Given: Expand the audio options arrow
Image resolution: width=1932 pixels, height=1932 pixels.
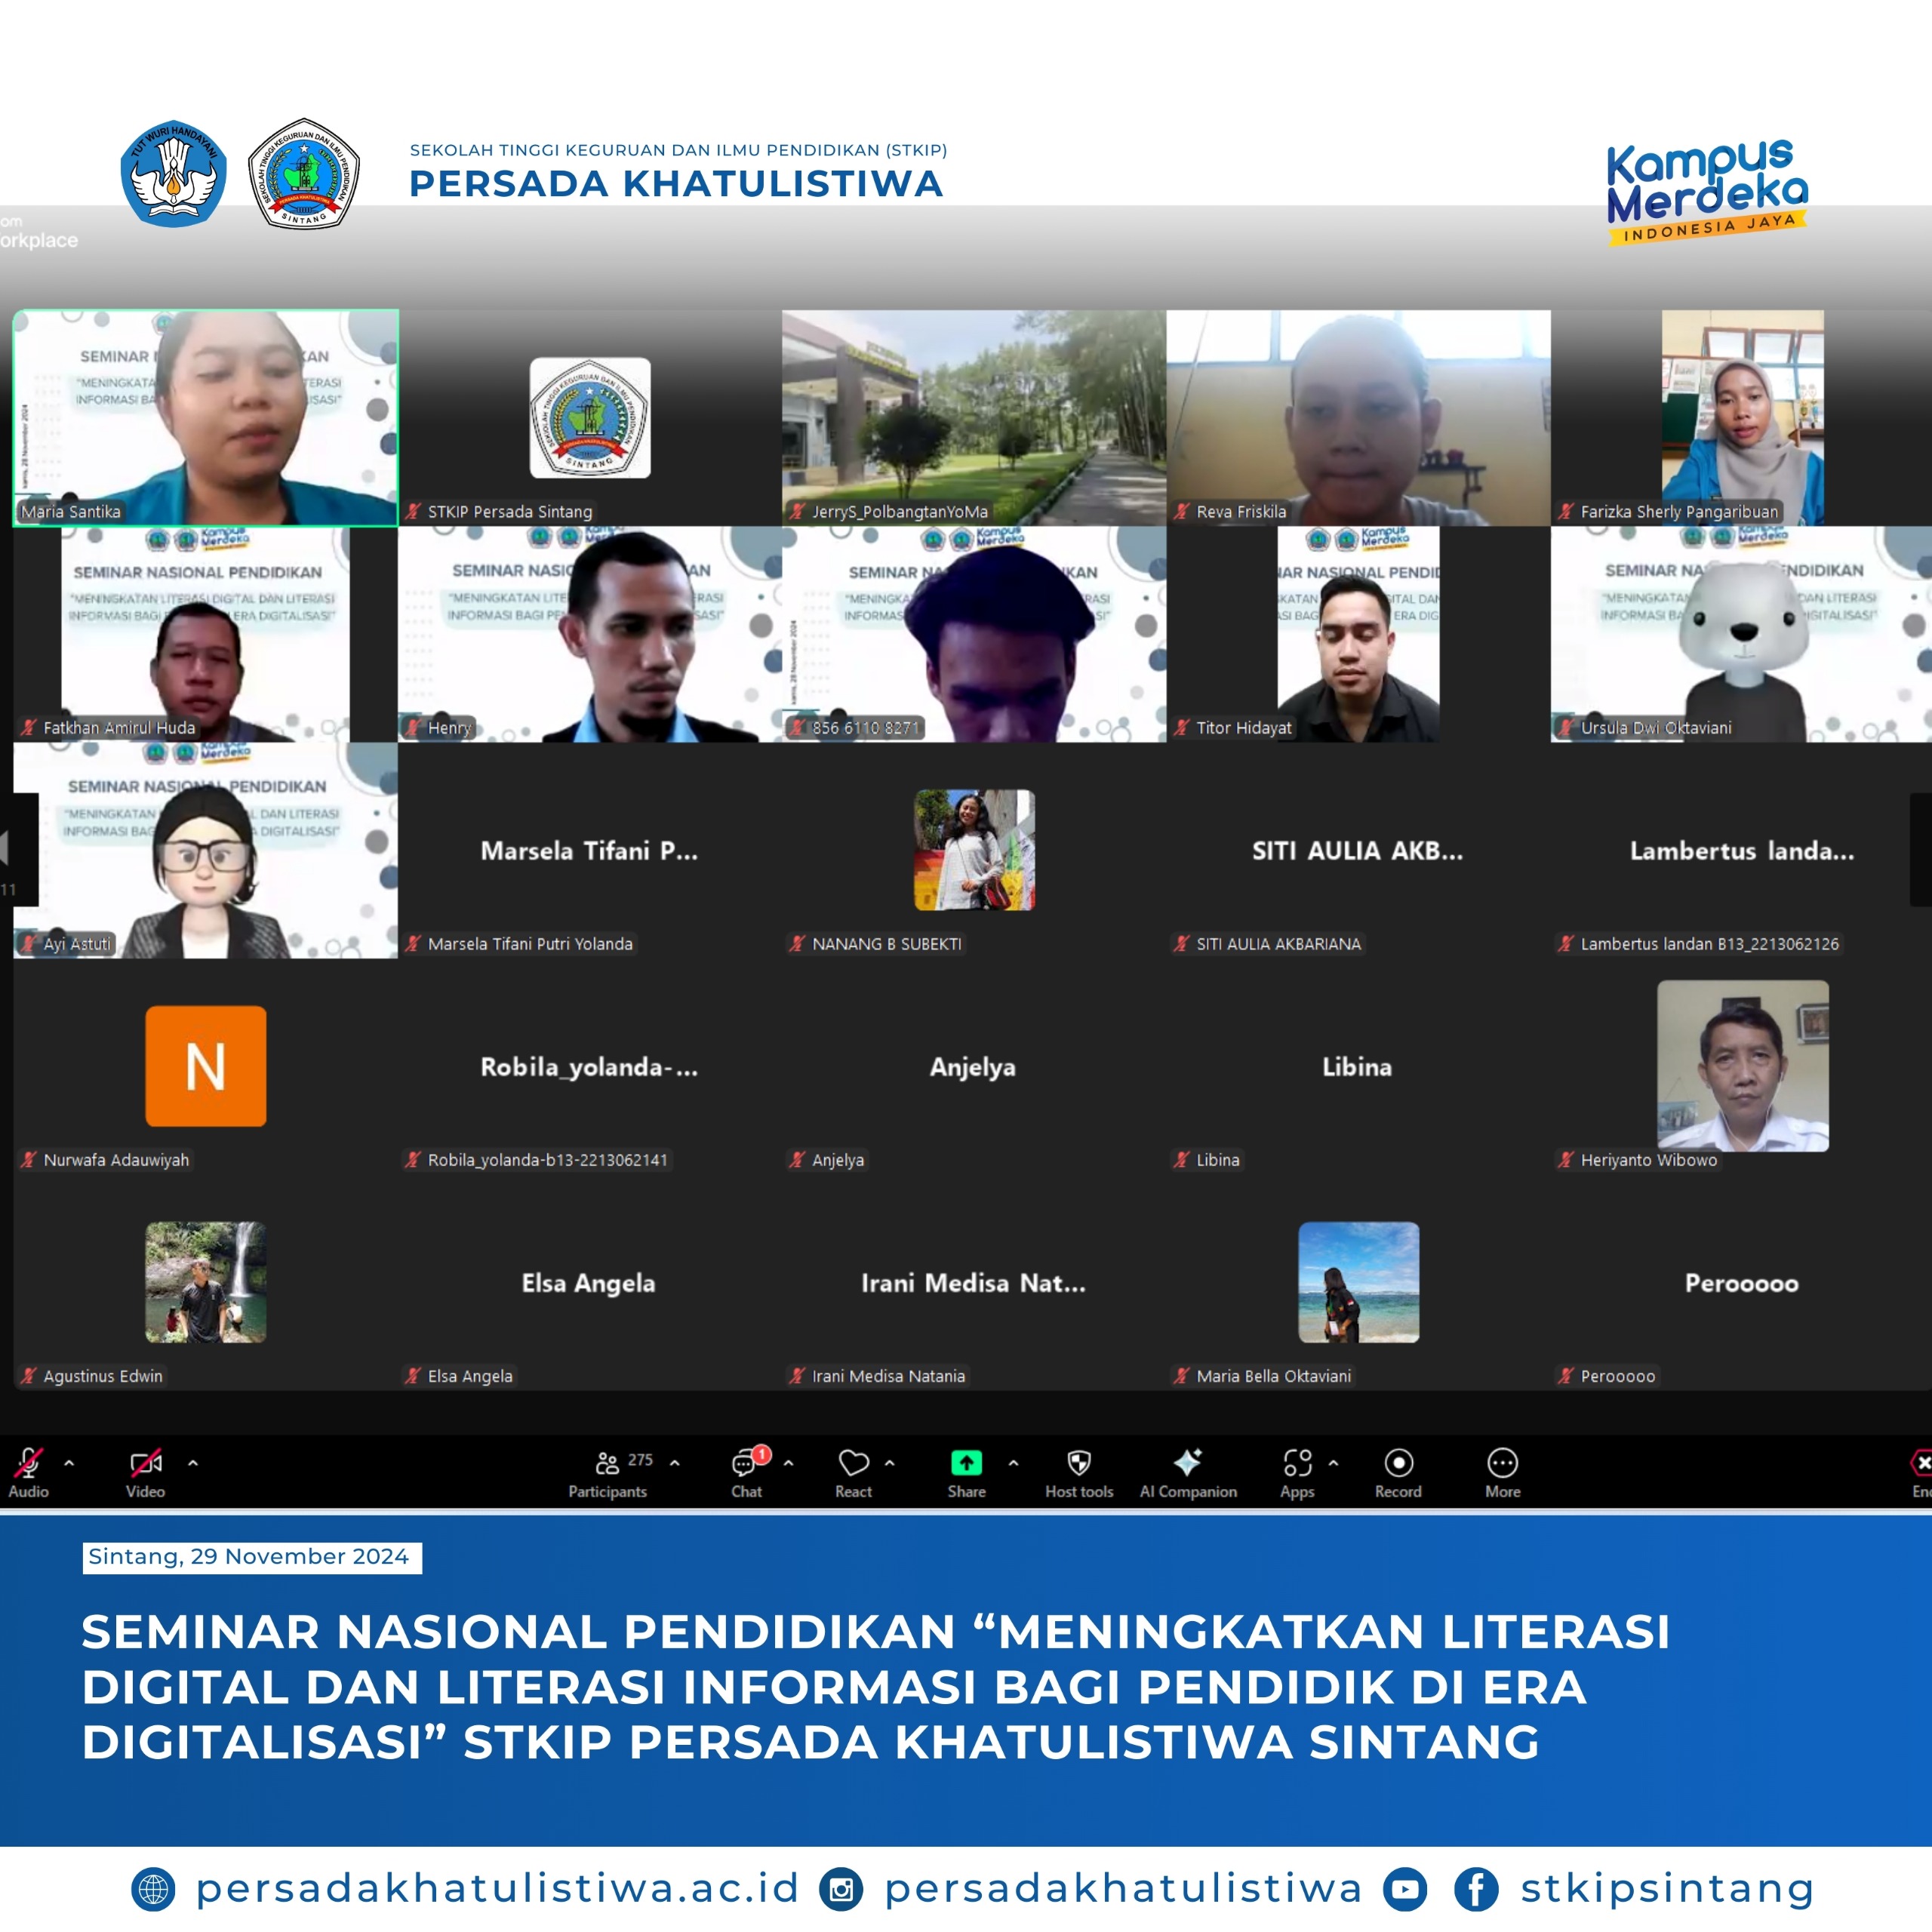Looking at the screenshot, I should point(69,1463).
